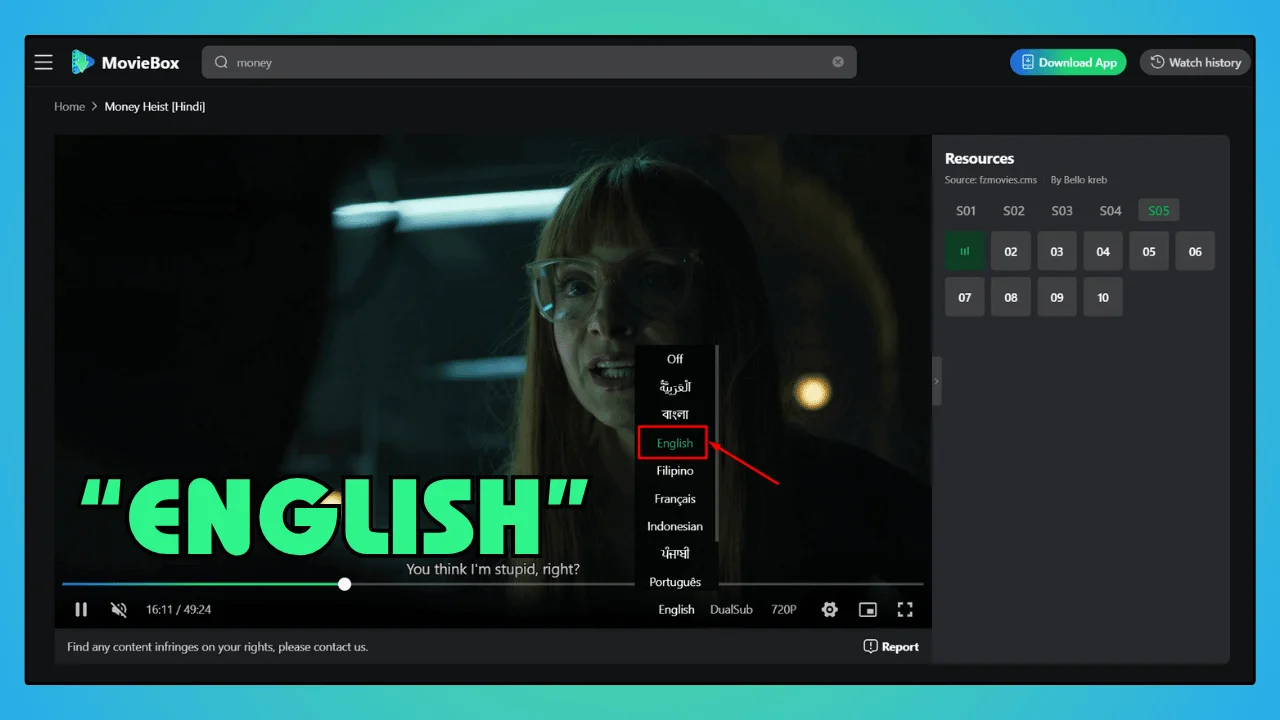Click the Source: fzmovies.cms text

point(991,180)
